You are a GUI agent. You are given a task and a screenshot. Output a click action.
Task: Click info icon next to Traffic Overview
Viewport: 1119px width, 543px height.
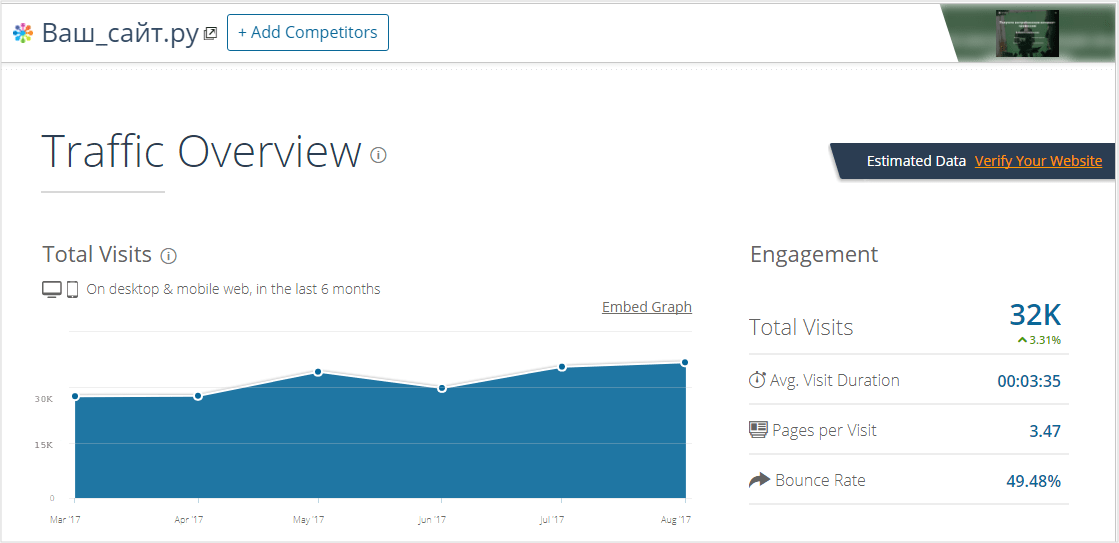click(x=378, y=155)
